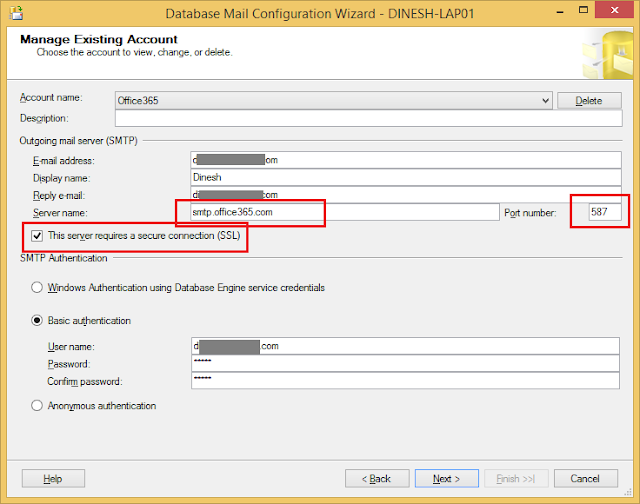The width and height of the screenshot is (640, 504).
Task: Uncheck the secure connection (SSL) checkbox
Action: tap(37, 236)
